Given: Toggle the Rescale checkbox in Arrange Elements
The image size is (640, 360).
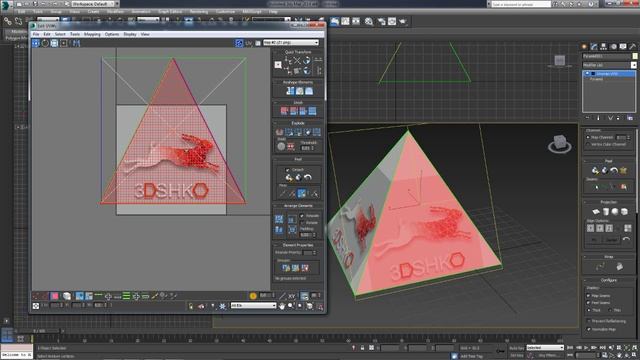Looking at the screenshot, I should [302, 216].
